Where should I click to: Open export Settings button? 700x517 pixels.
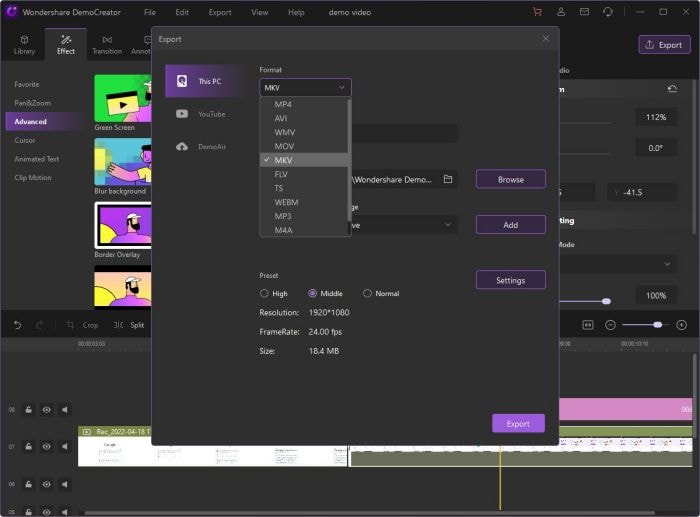click(x=511, y=280)
